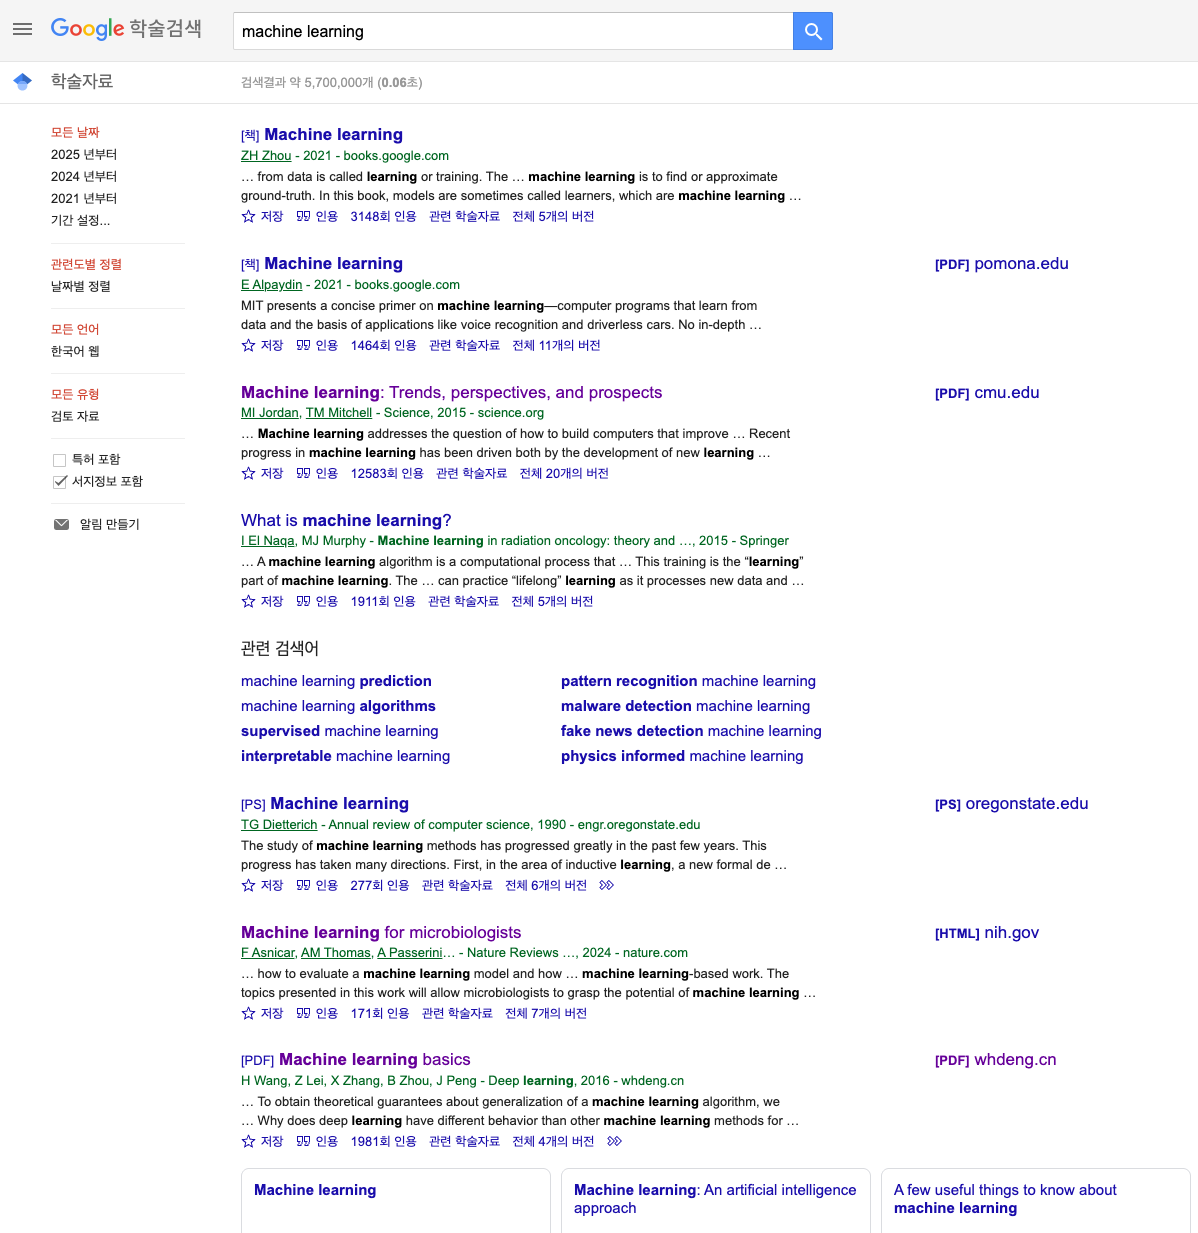This screenshot has width=1198, height=1233.
Task: Open the PDF from pomona.edu
Action: tap(1001, 264)
